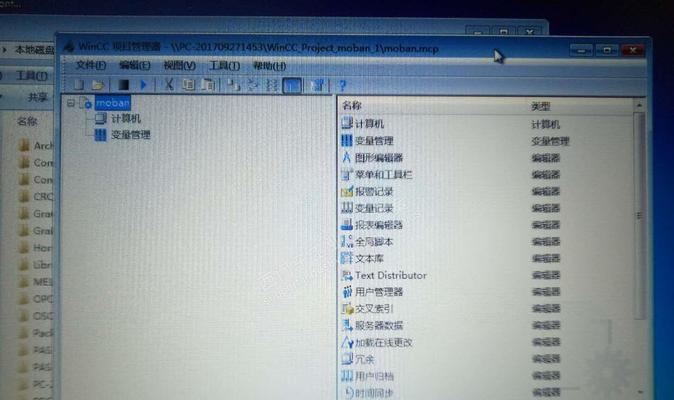The image size is (674, 400).
Task: Click the 加载在线更改 icon
Action: (x=346, y=342)
